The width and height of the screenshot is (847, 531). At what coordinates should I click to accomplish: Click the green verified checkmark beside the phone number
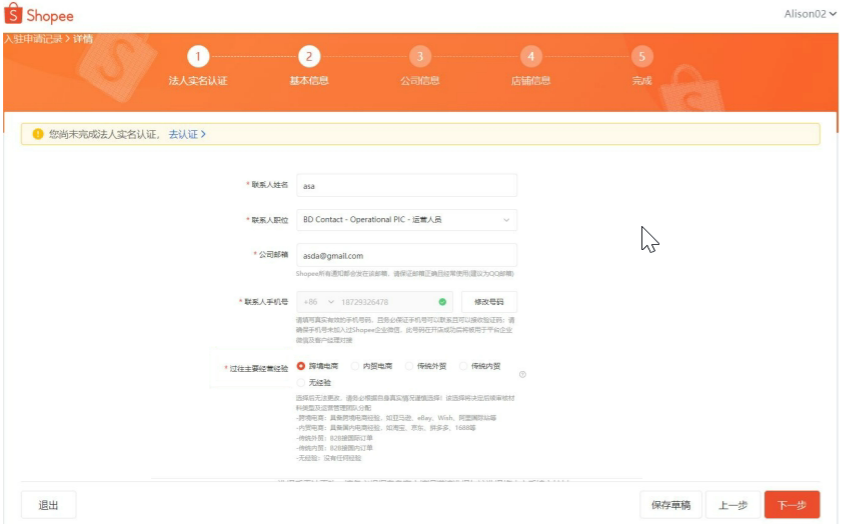coord(442,301)
